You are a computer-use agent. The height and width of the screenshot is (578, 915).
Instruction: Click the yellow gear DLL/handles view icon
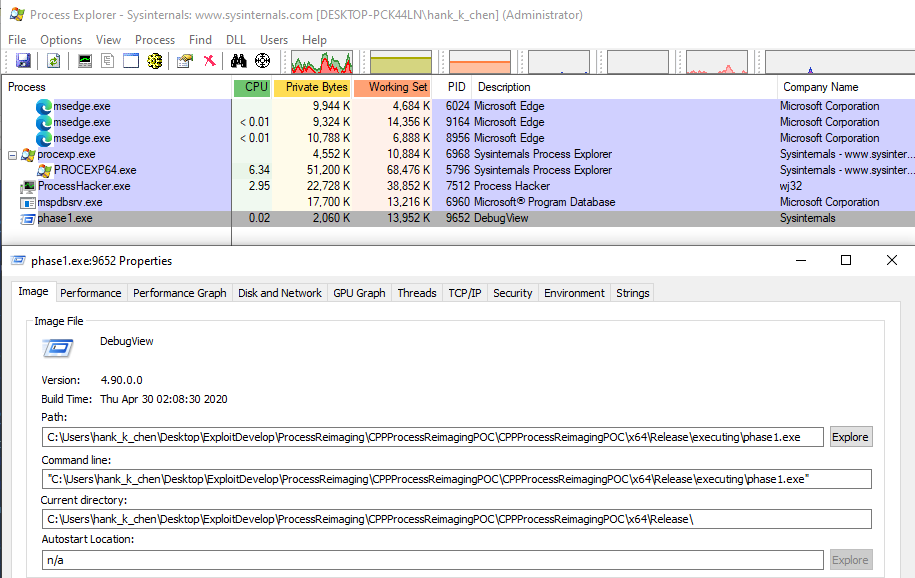tap(155, 61)
